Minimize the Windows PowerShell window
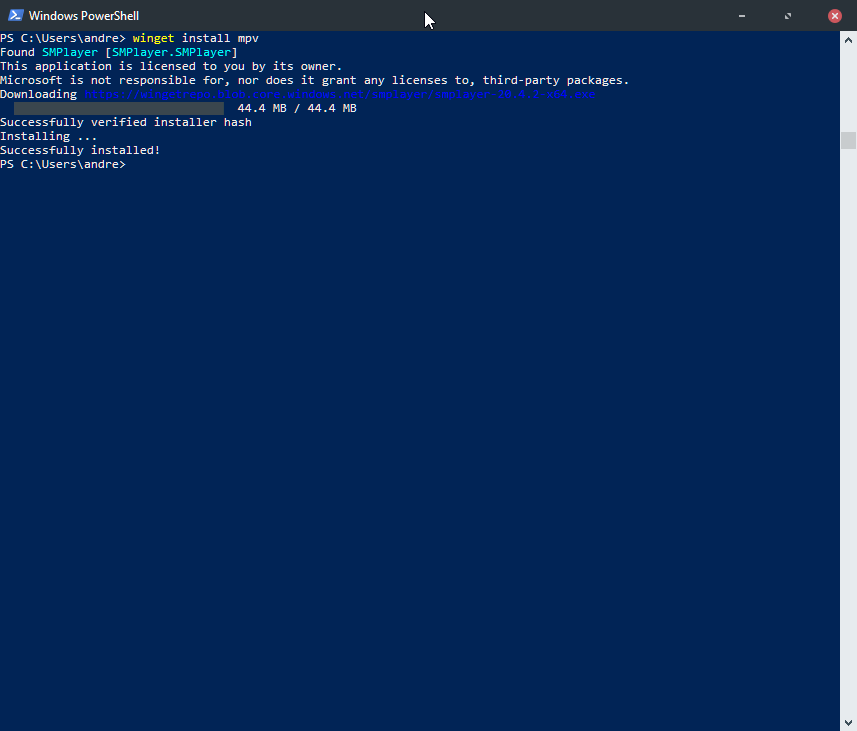Screen dimensions: 857x731 pos(742,16)
